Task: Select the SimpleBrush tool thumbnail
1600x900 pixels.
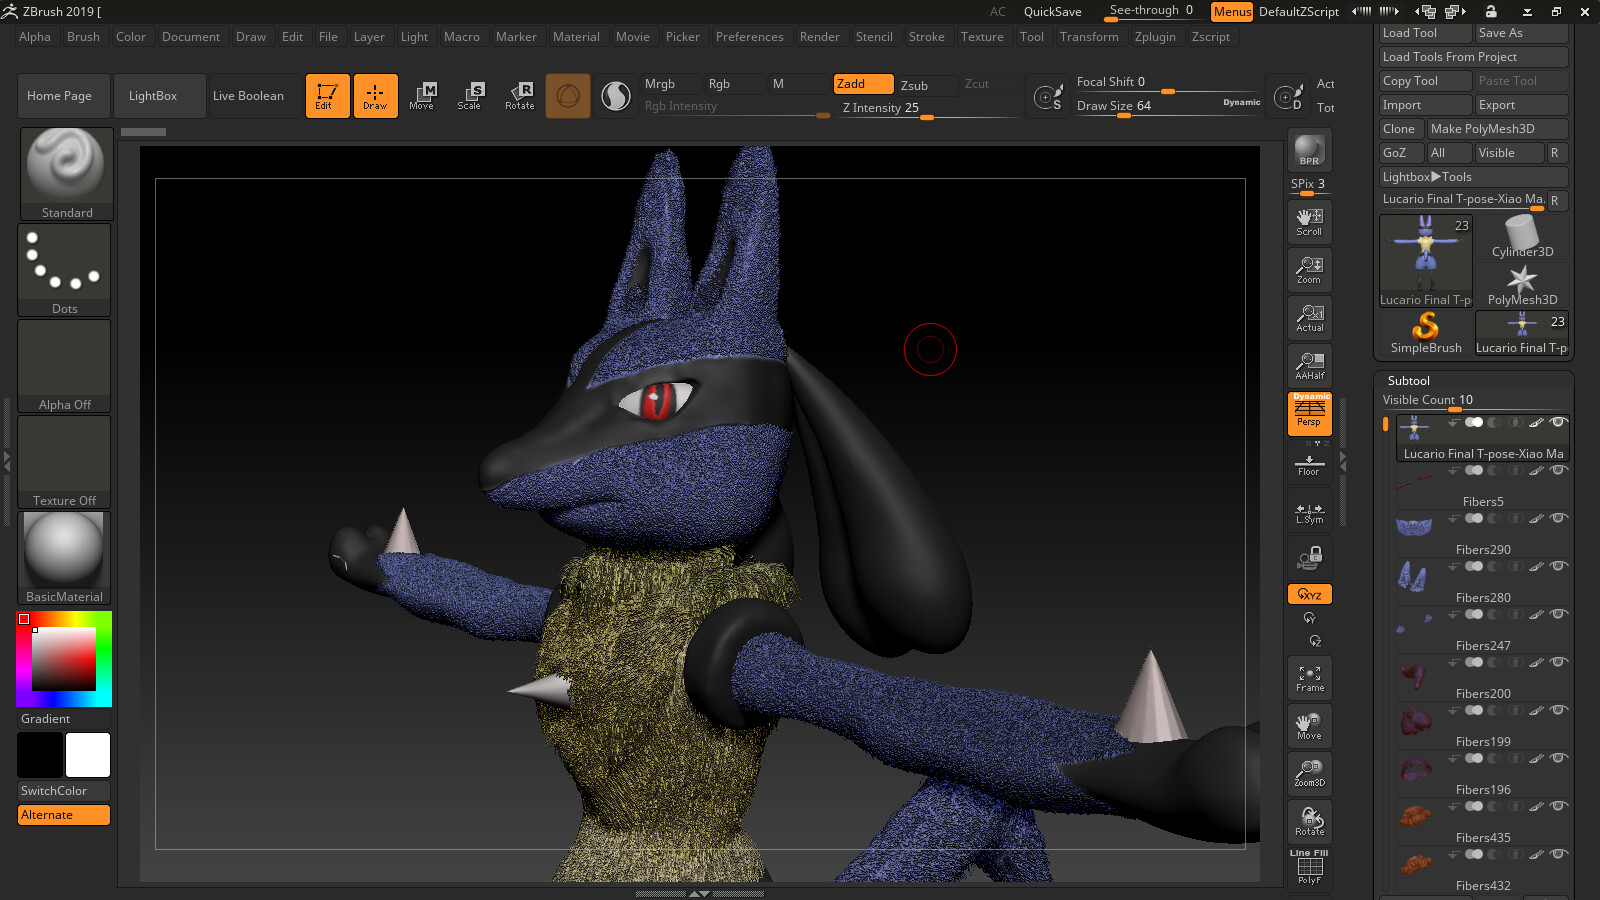Action: 1425,330
